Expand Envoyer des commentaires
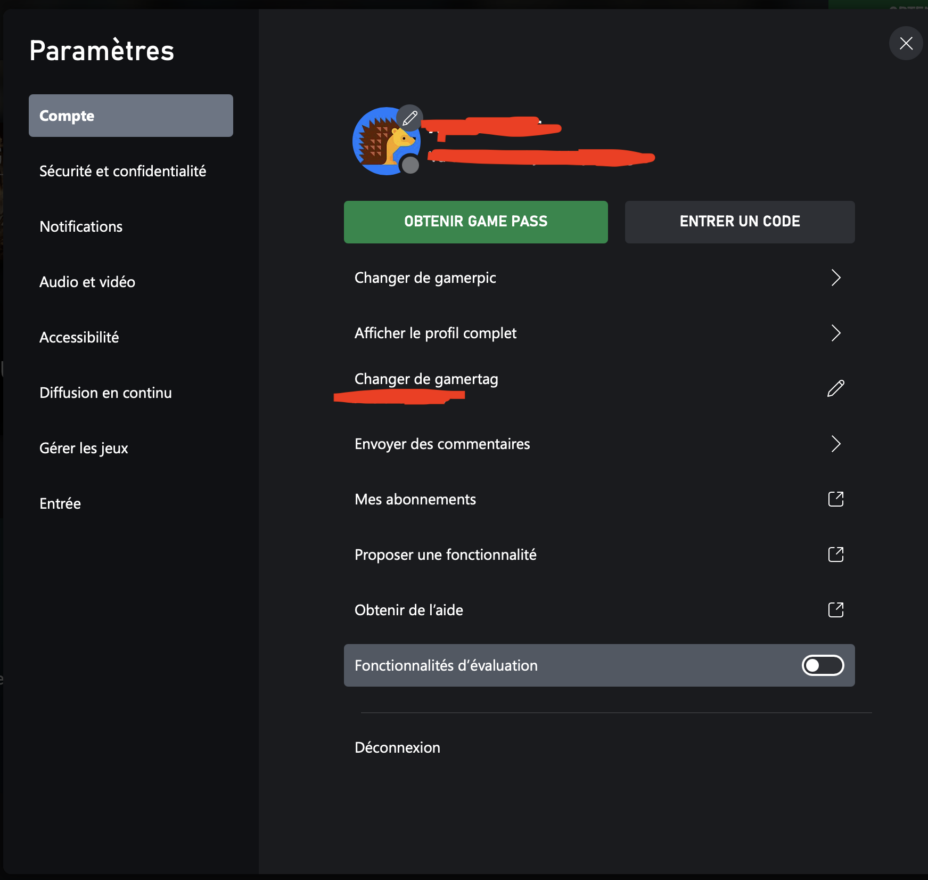Image resolution: width=928 pixels, height=880 pixels. 599,443
